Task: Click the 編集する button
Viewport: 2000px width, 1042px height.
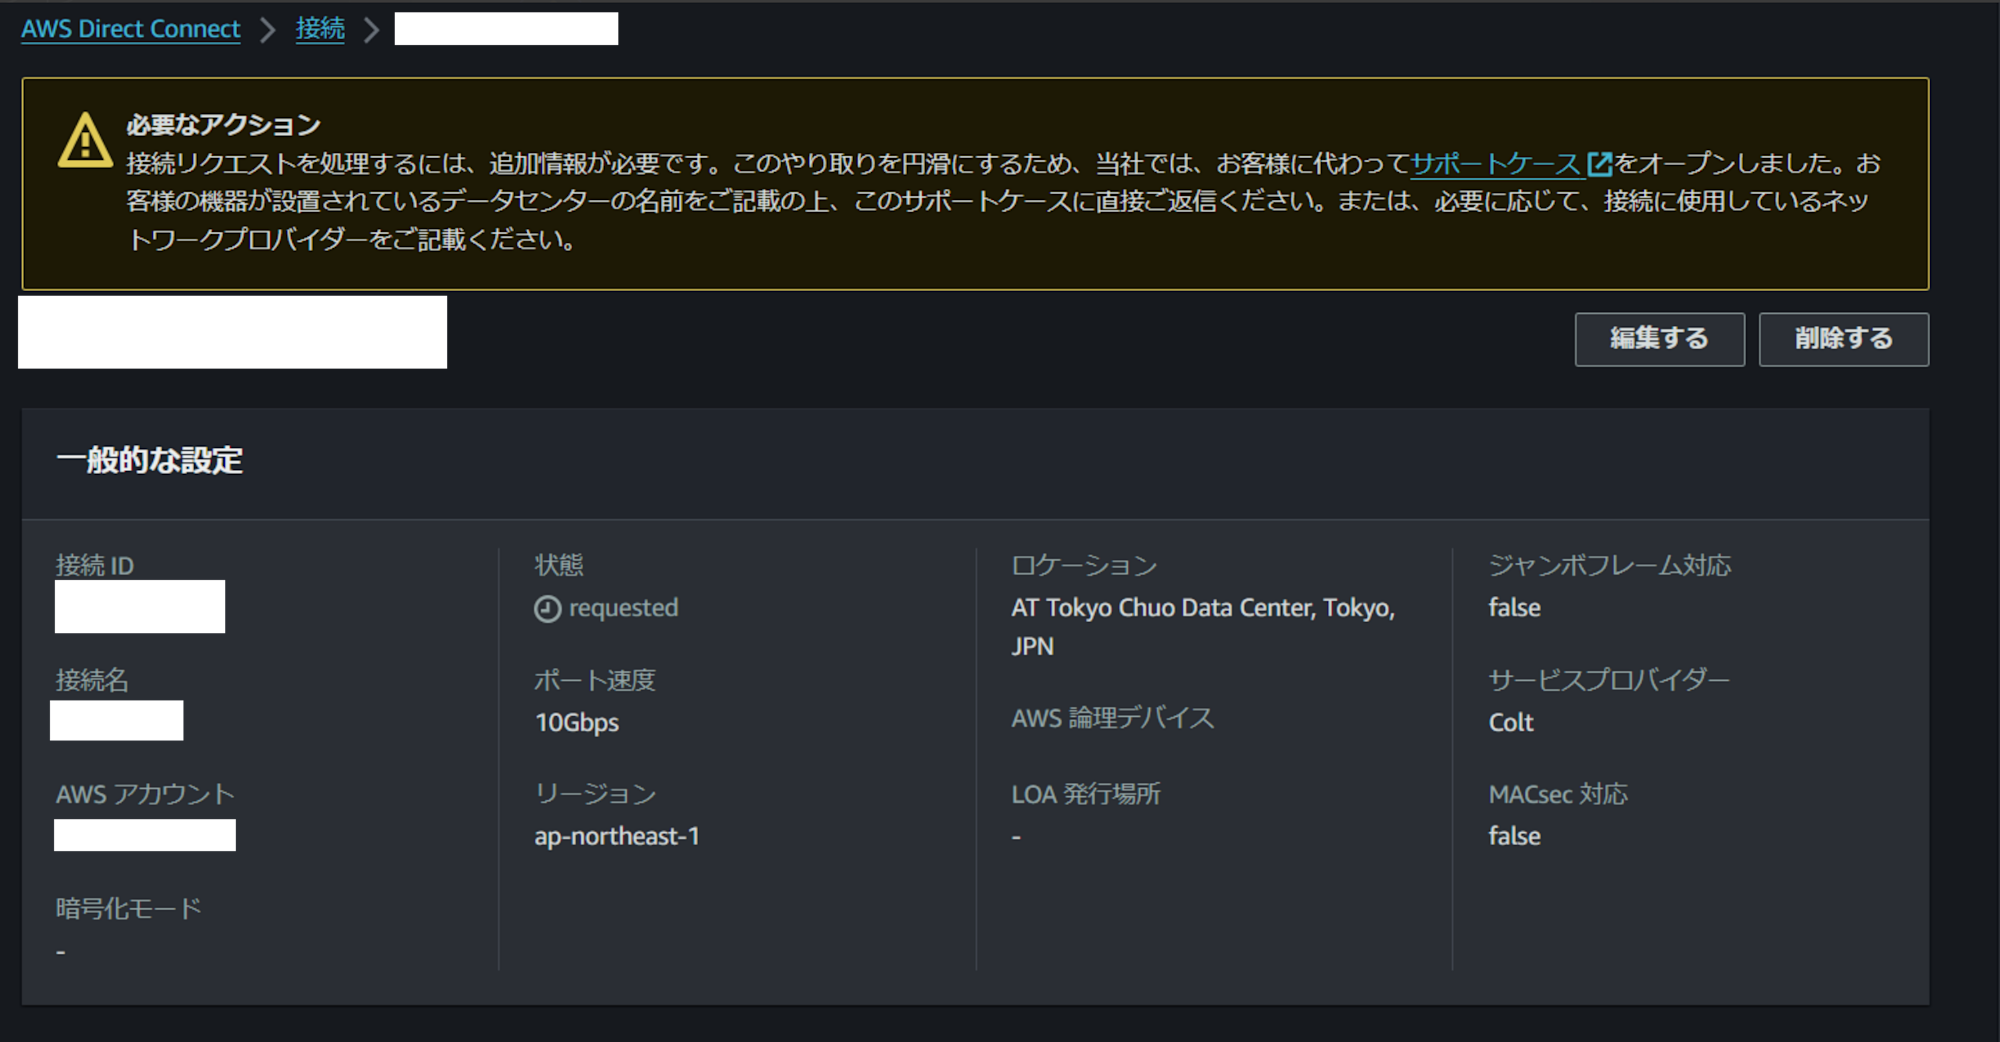Action: tap(1659, 339)
